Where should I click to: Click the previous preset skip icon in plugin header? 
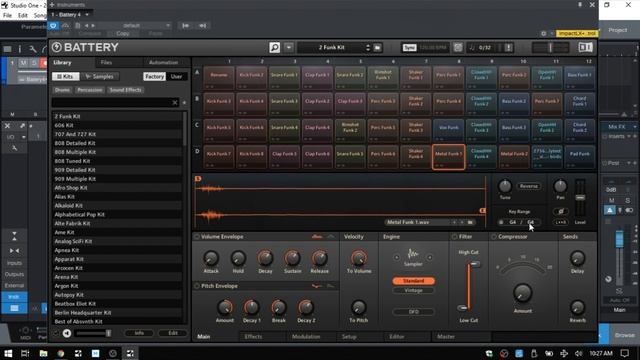[x=186, y=25]
